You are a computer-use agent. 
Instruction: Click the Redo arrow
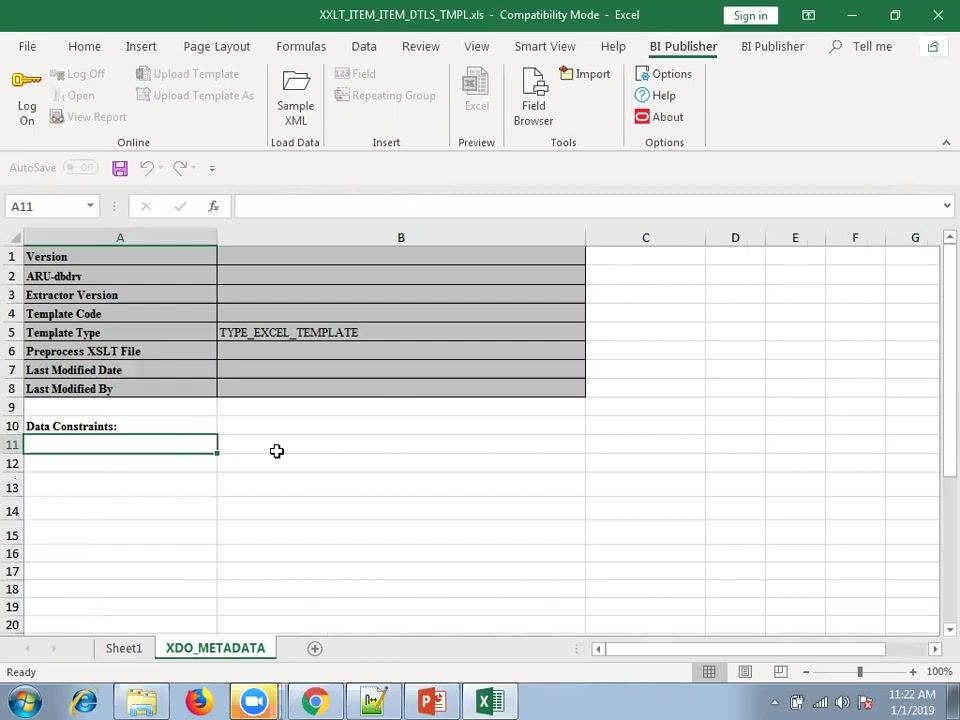180,167
